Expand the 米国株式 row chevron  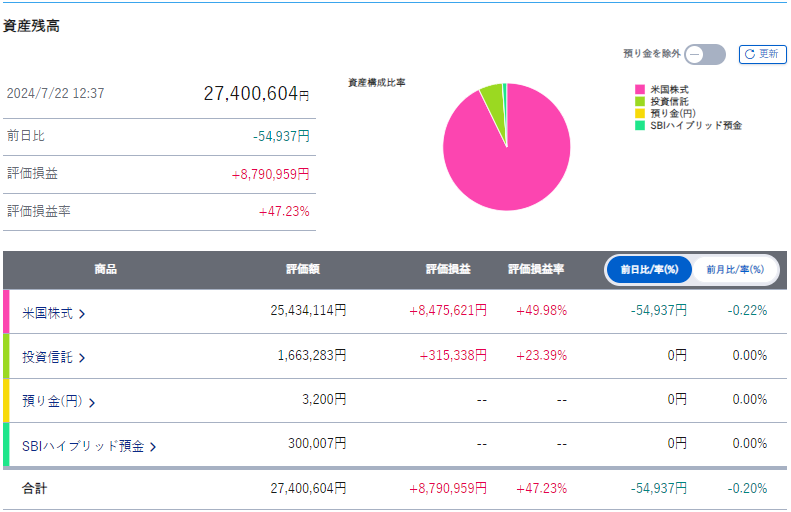tap(82, 314)
